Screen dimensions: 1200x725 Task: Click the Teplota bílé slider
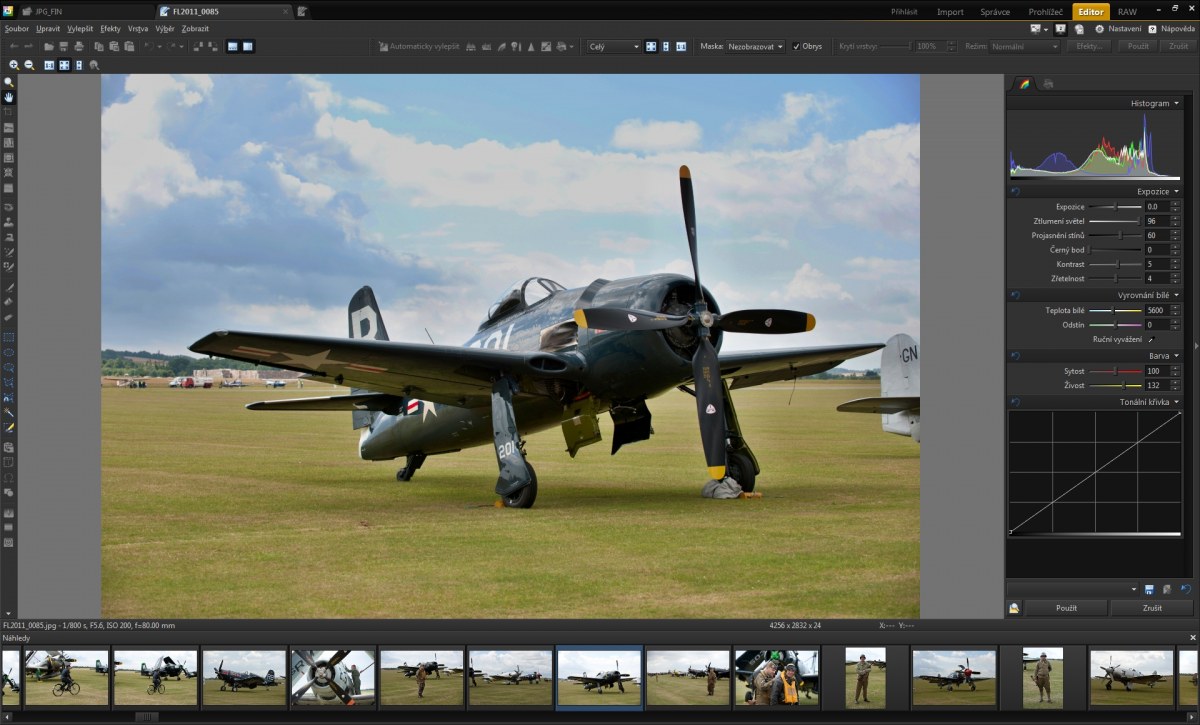click(x=1114, y=311)
